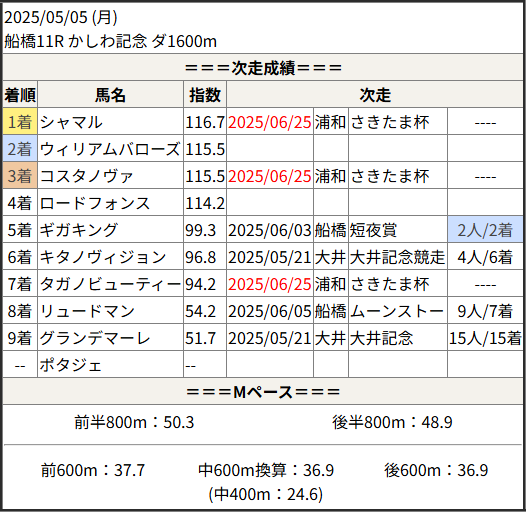Click the 次走成績 section header
The width and height of the screenshot is (526, 512).
(x=263, y=67)
